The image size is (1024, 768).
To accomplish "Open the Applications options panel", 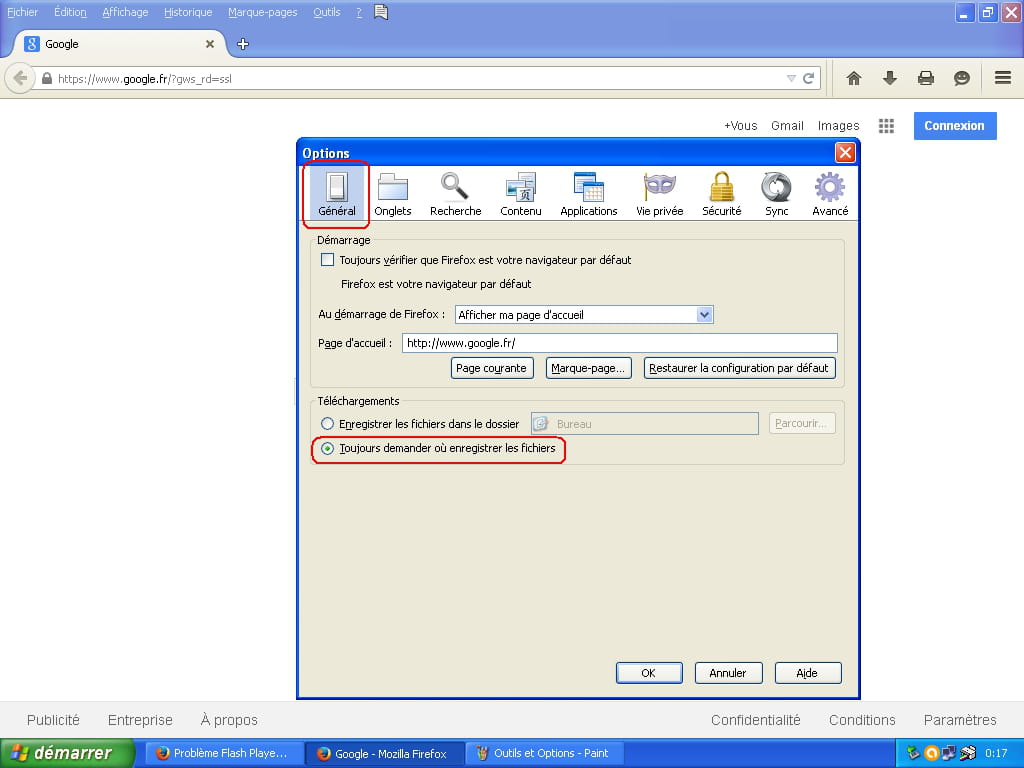I will pos(588,193).
